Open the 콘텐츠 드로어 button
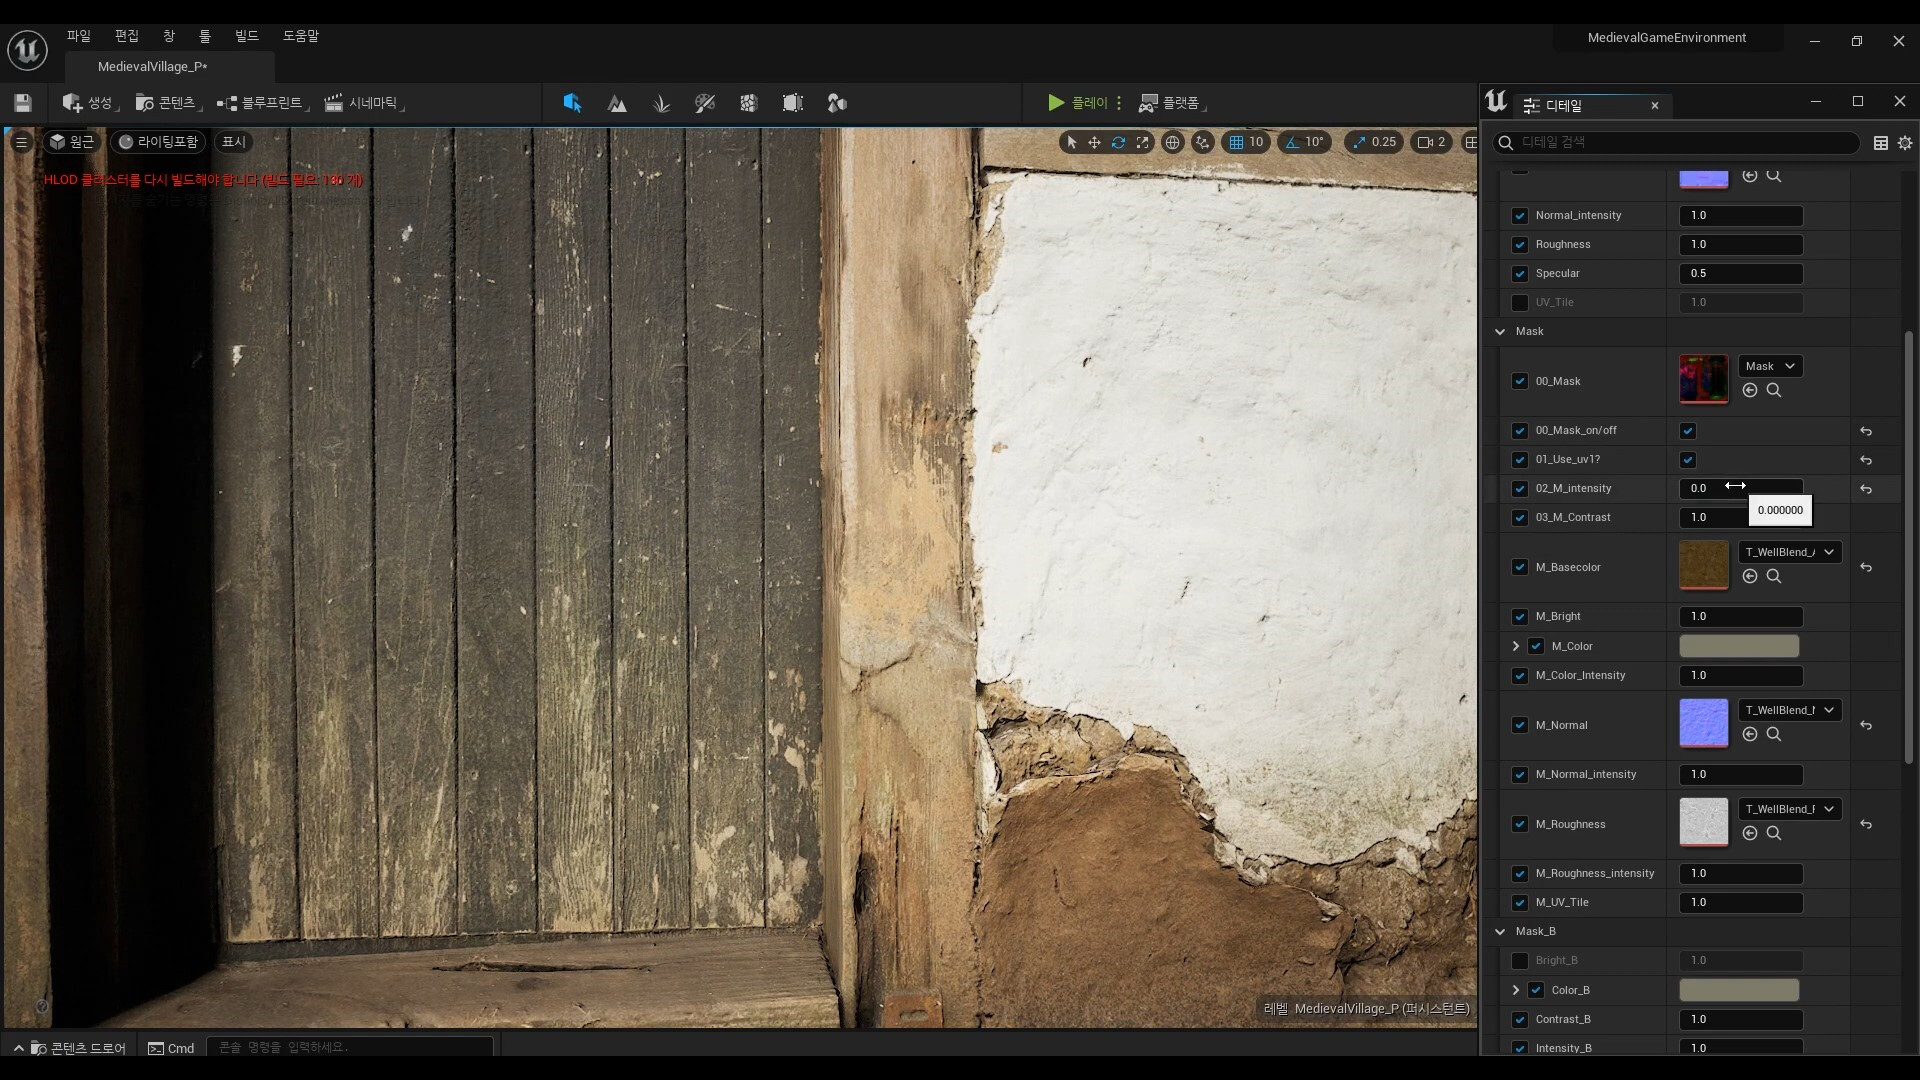The width and height of the screenshot is (1920, 1080). tap(78, 1048)
